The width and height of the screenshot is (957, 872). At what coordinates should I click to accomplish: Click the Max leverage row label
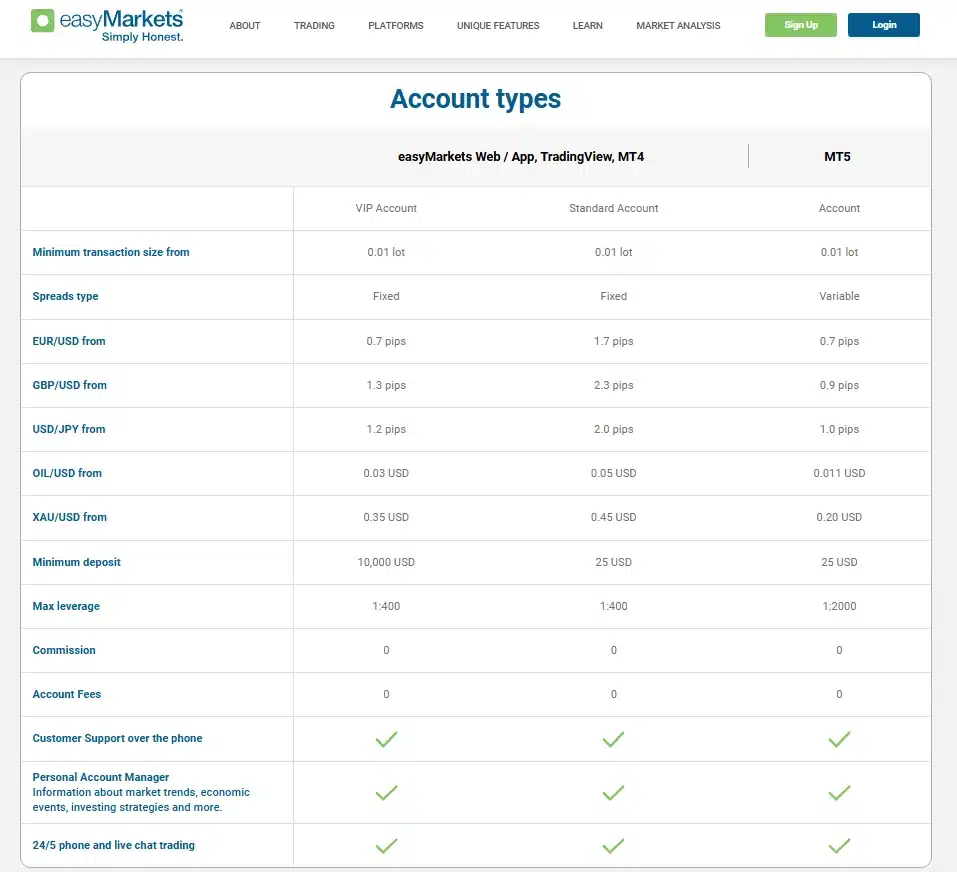click(x=66, y=606)
